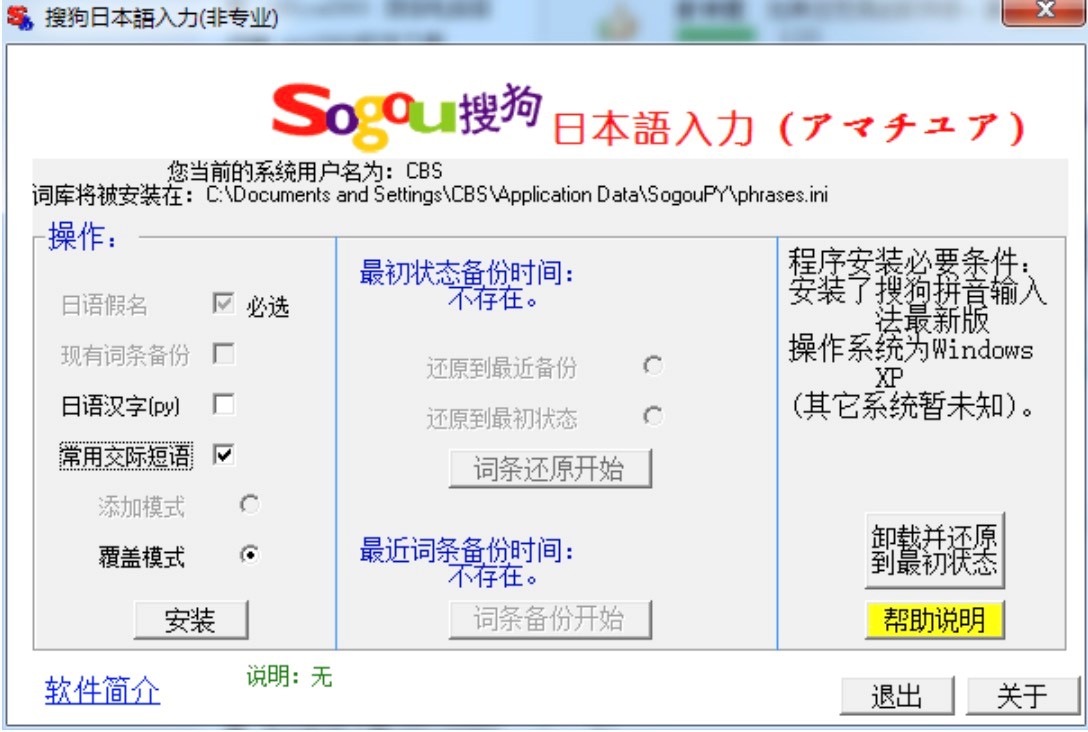1088x732 pixels.
Task: Choose the 还原到最近备份 radio option
Action: coord(653,366)
